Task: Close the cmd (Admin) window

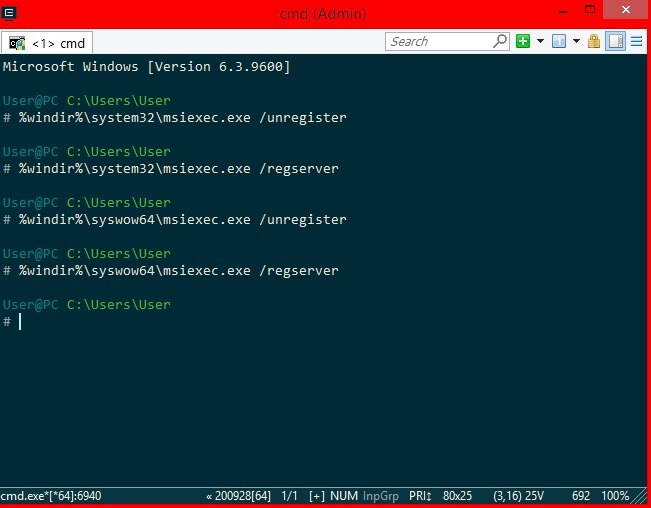Action: (626, 10)
